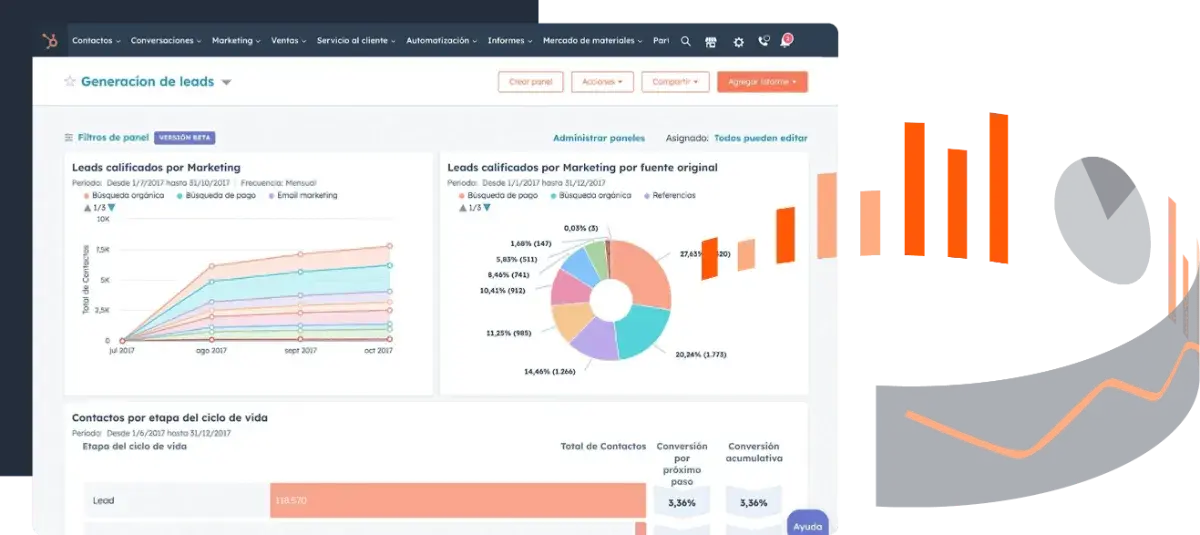Viewport: 1200px width, 535px height.
Task: Open the Ventas menu
Action: point(289,41)
